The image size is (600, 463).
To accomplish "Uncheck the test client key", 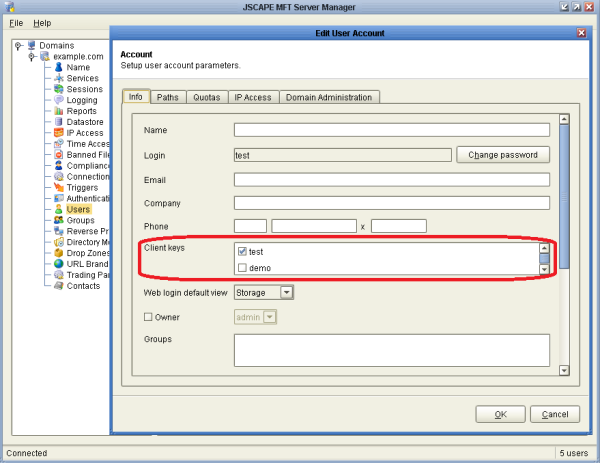I will coord(242,251).
